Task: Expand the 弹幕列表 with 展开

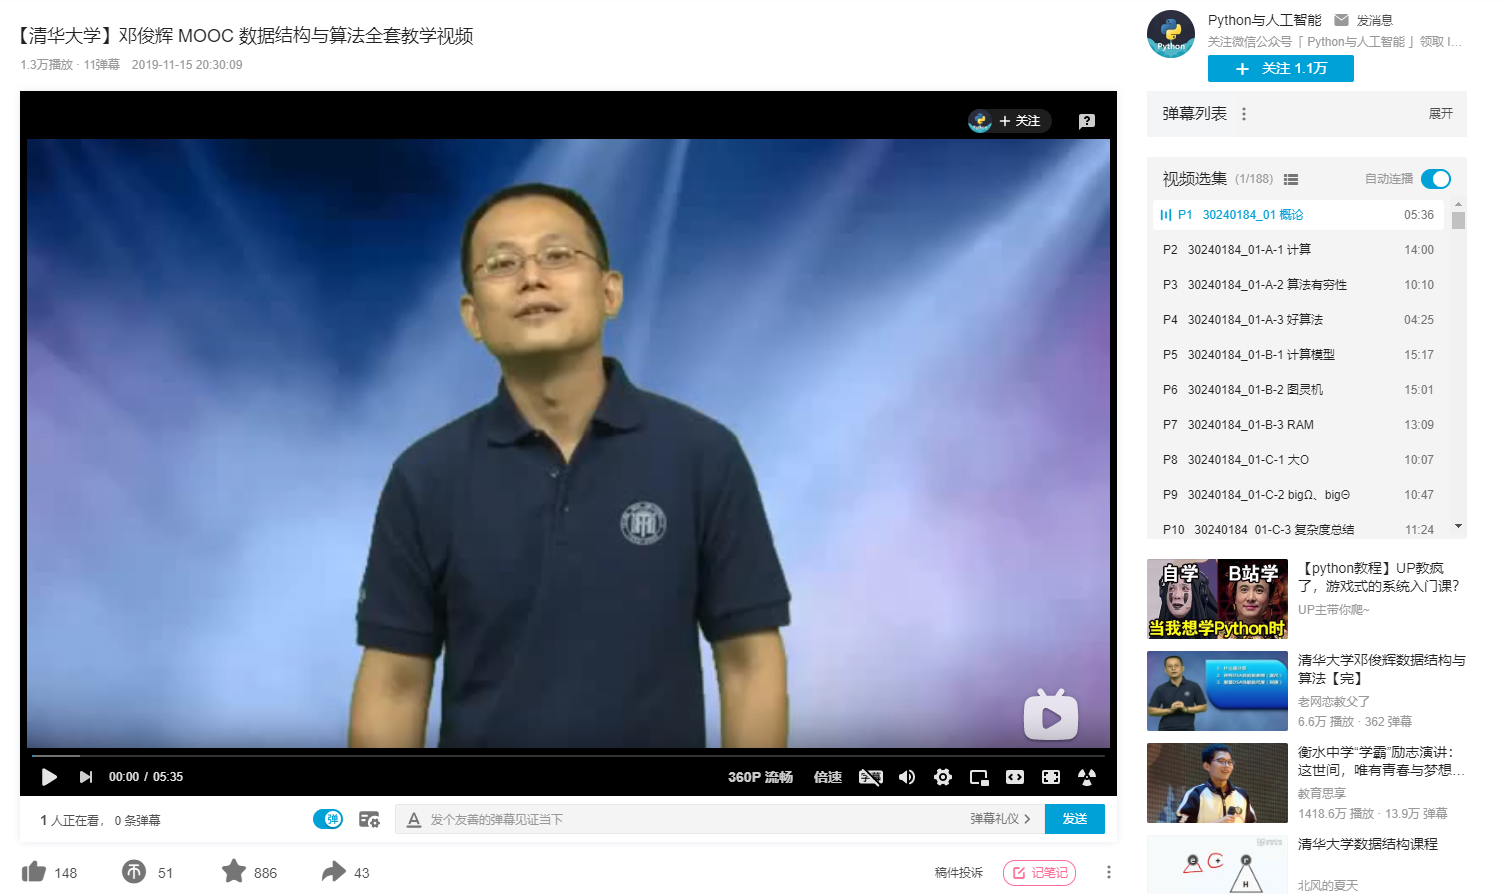Action: coord(1440,114)
